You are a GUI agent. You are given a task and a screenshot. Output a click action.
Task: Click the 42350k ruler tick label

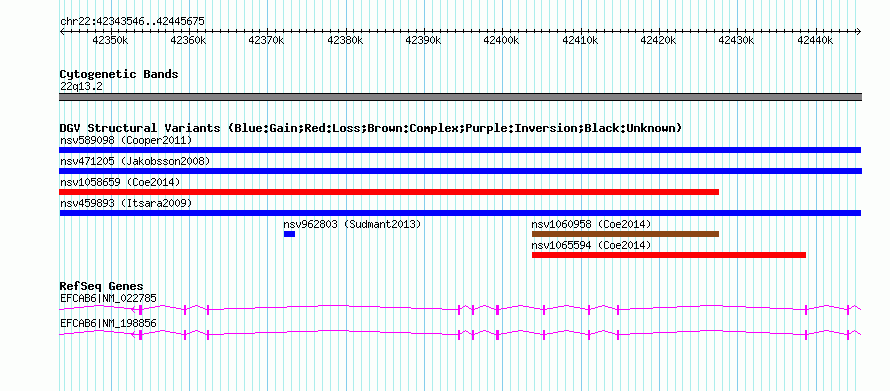[110, 40]
